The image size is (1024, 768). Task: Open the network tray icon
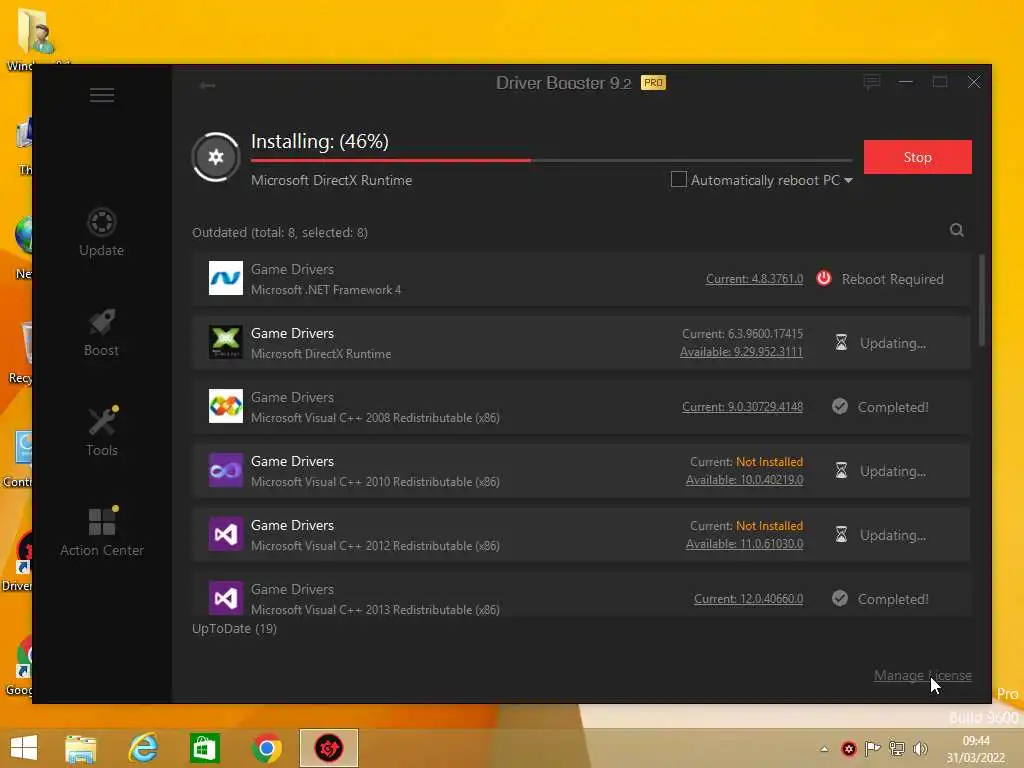click(897, 749)
